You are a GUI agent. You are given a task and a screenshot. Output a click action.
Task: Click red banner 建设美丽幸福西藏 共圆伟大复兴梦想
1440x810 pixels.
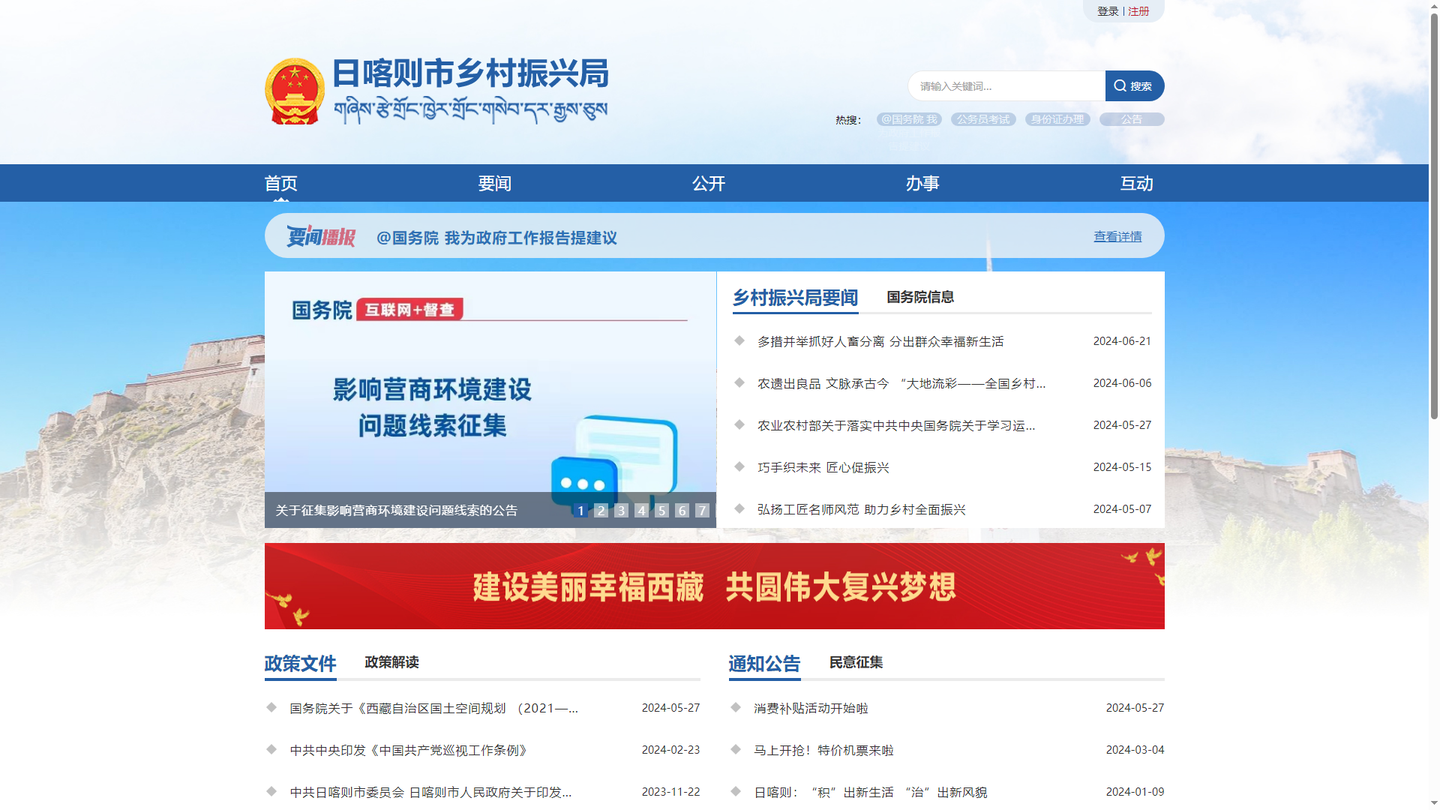[714, 586]
